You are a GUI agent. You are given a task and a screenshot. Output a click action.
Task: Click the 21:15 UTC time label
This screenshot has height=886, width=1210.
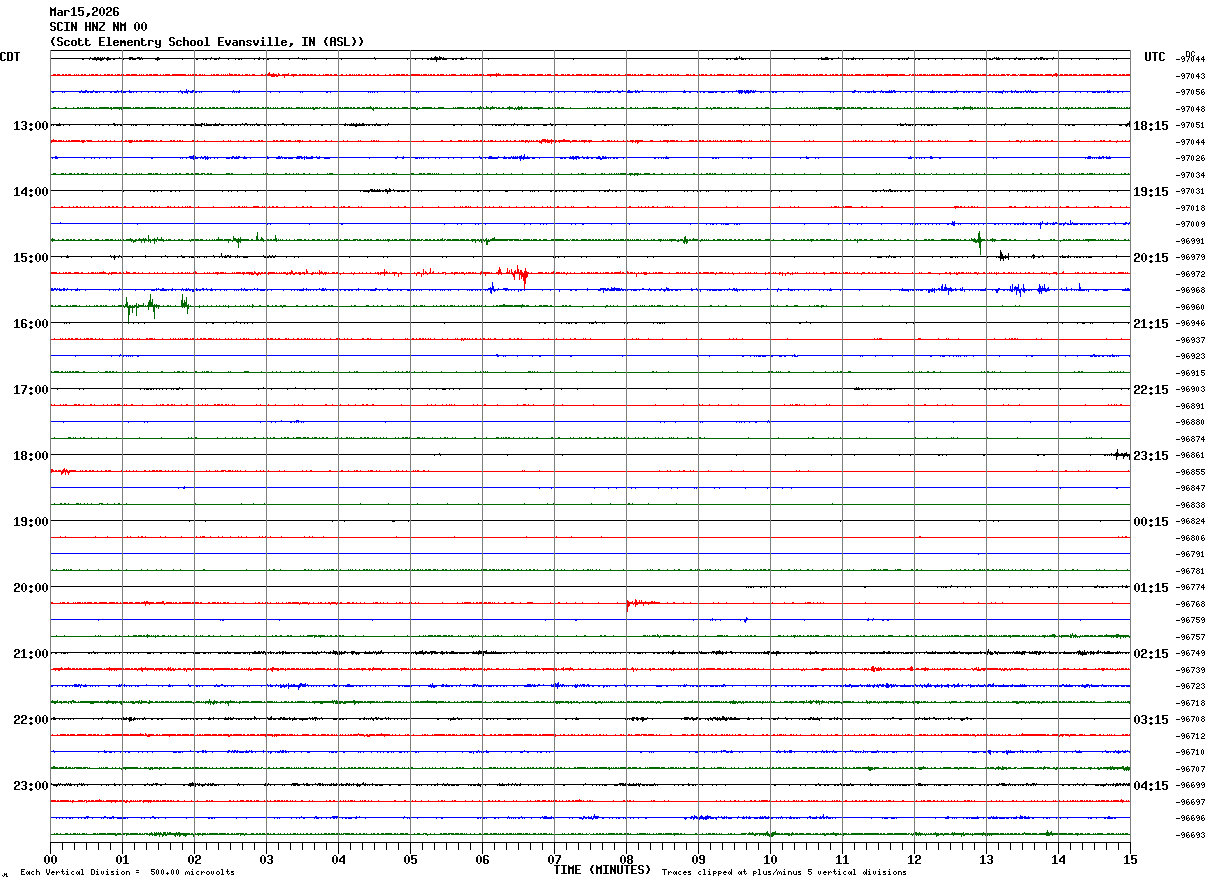click(x=1151, y=324)
